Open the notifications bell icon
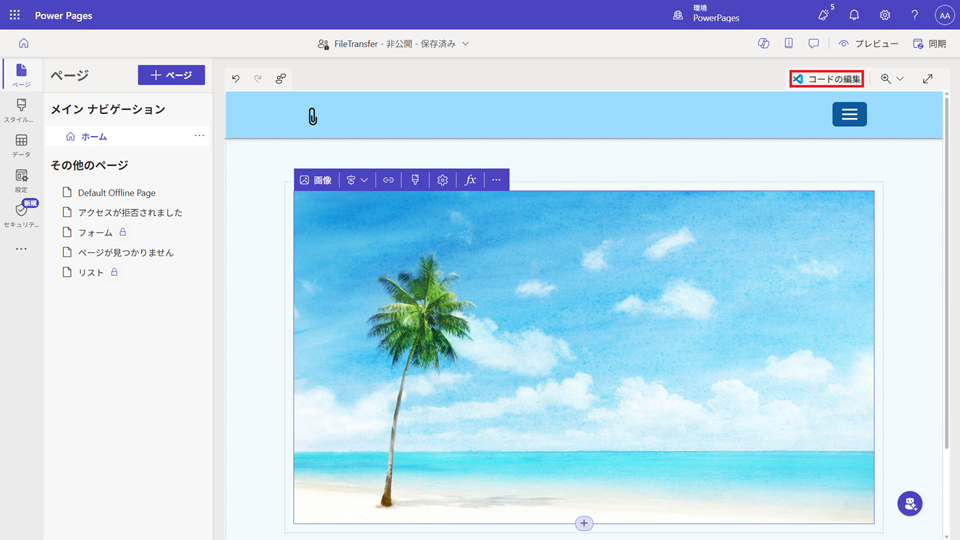The height and width of the screenshot is (540, 960). tap(854, 15)
